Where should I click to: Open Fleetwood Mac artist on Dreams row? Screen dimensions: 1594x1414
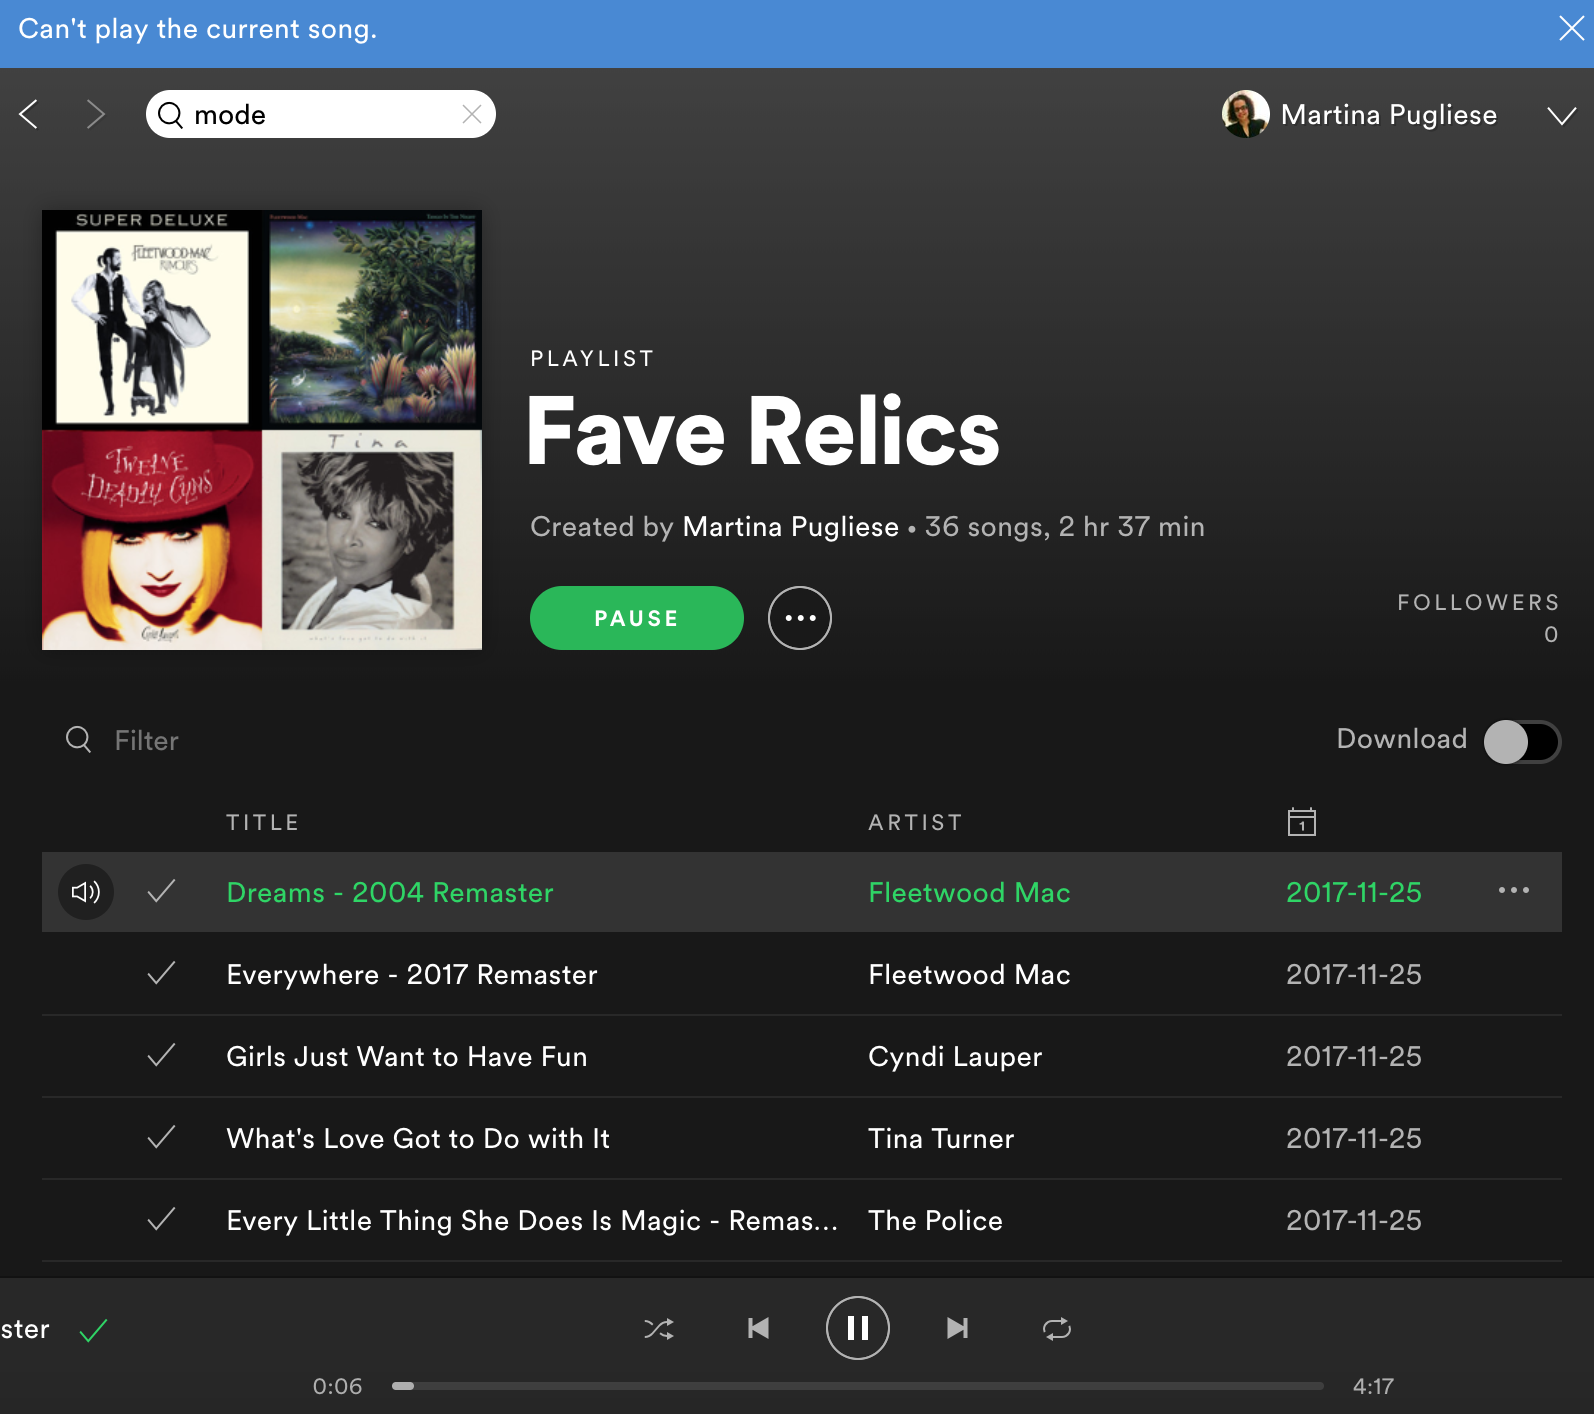[969, 892]
